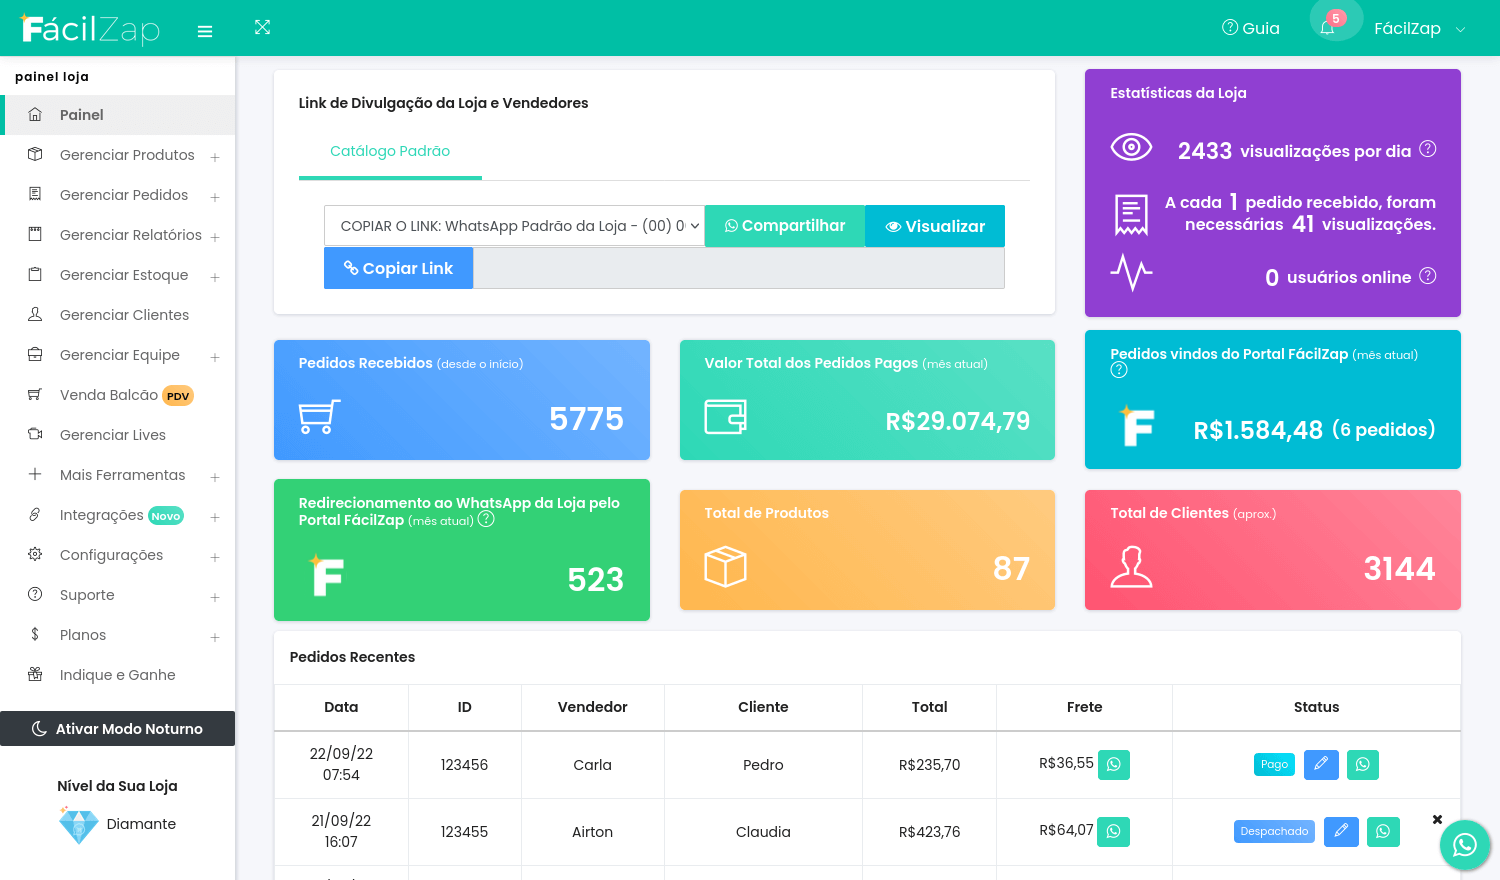Click the Compartilhar button

785,226
